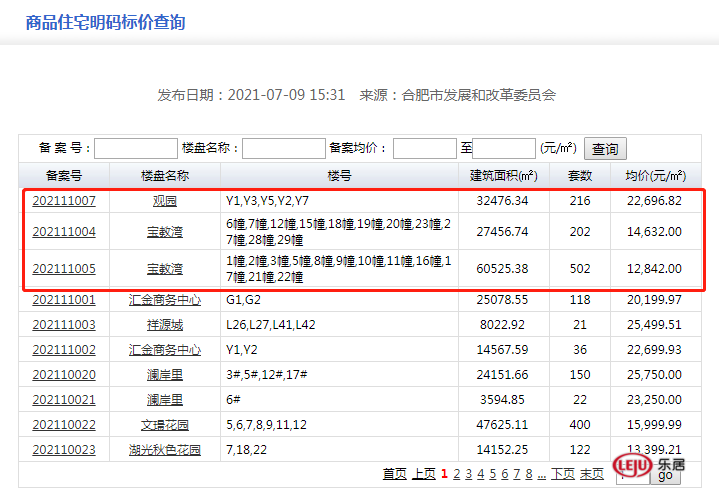This screenshot has width=719, height=501.
Task: Go to page 4
Action: coord(481,474)
